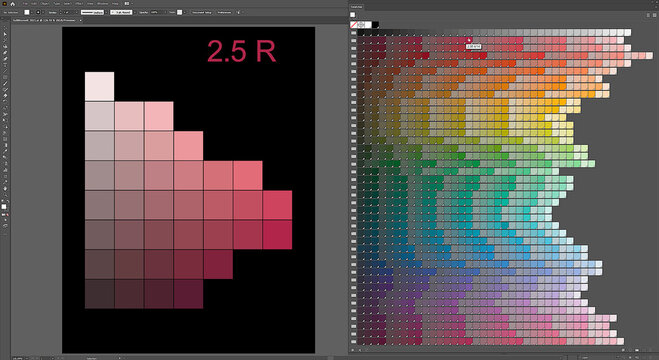Select the None swatch in the Swatches panel

(354, 25)
